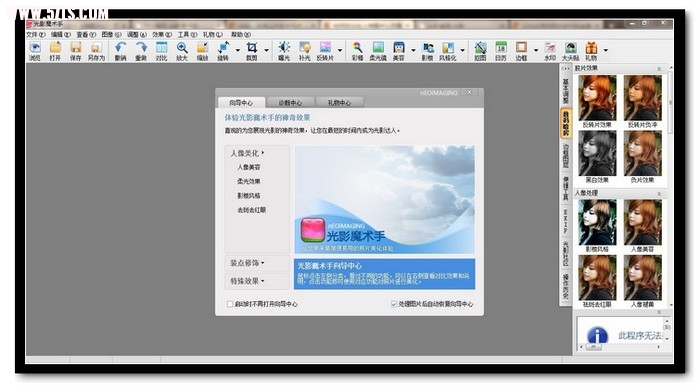Click the 缩放 resize icon
700x392 pixels.
pyautogui.click(x=203, y=47)
